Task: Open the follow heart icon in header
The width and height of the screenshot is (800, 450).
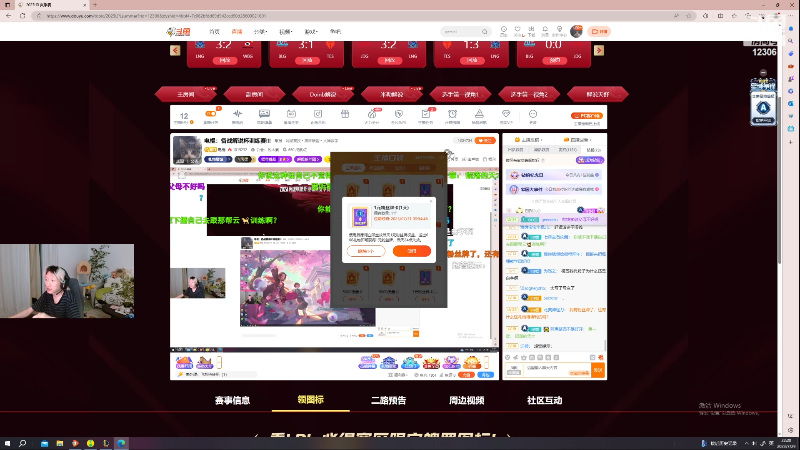Action: pos(517,31)
